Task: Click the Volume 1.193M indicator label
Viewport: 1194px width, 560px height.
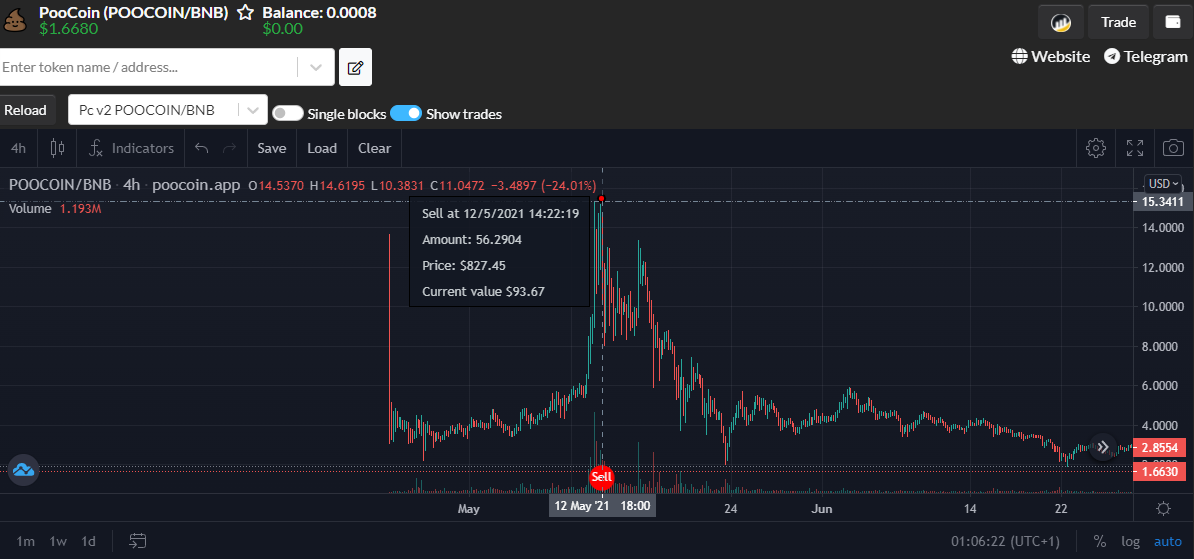Action: click(x=55, y=209)
